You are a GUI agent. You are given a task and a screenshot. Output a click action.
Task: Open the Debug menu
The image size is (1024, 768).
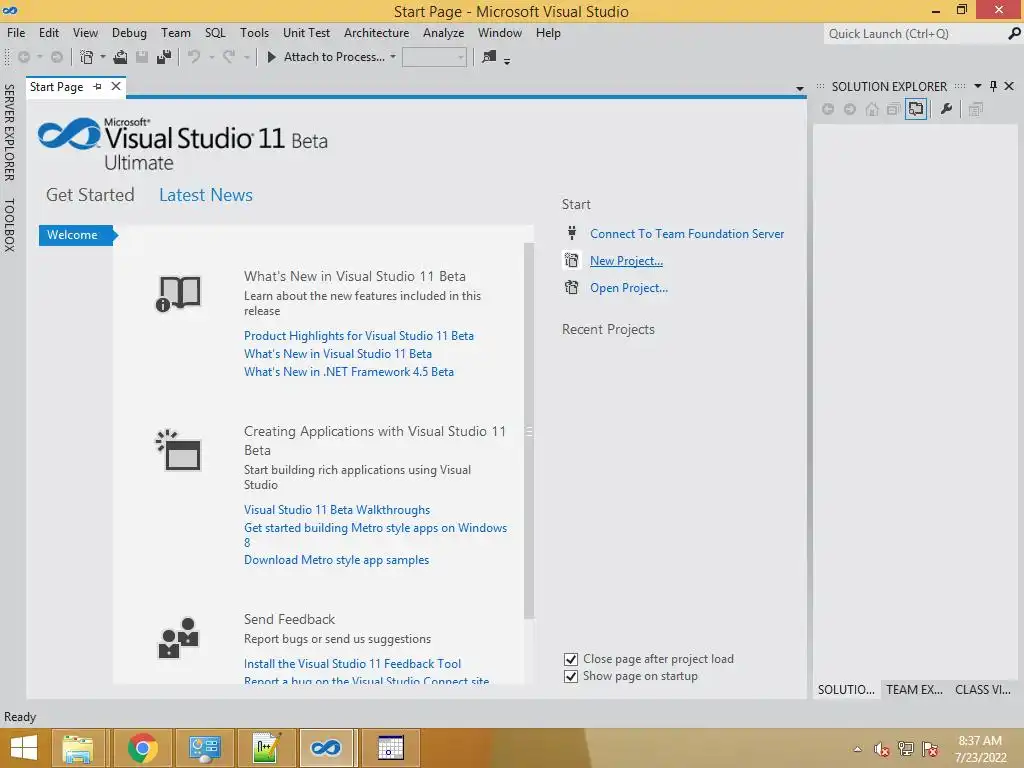[x=129, y=33]
